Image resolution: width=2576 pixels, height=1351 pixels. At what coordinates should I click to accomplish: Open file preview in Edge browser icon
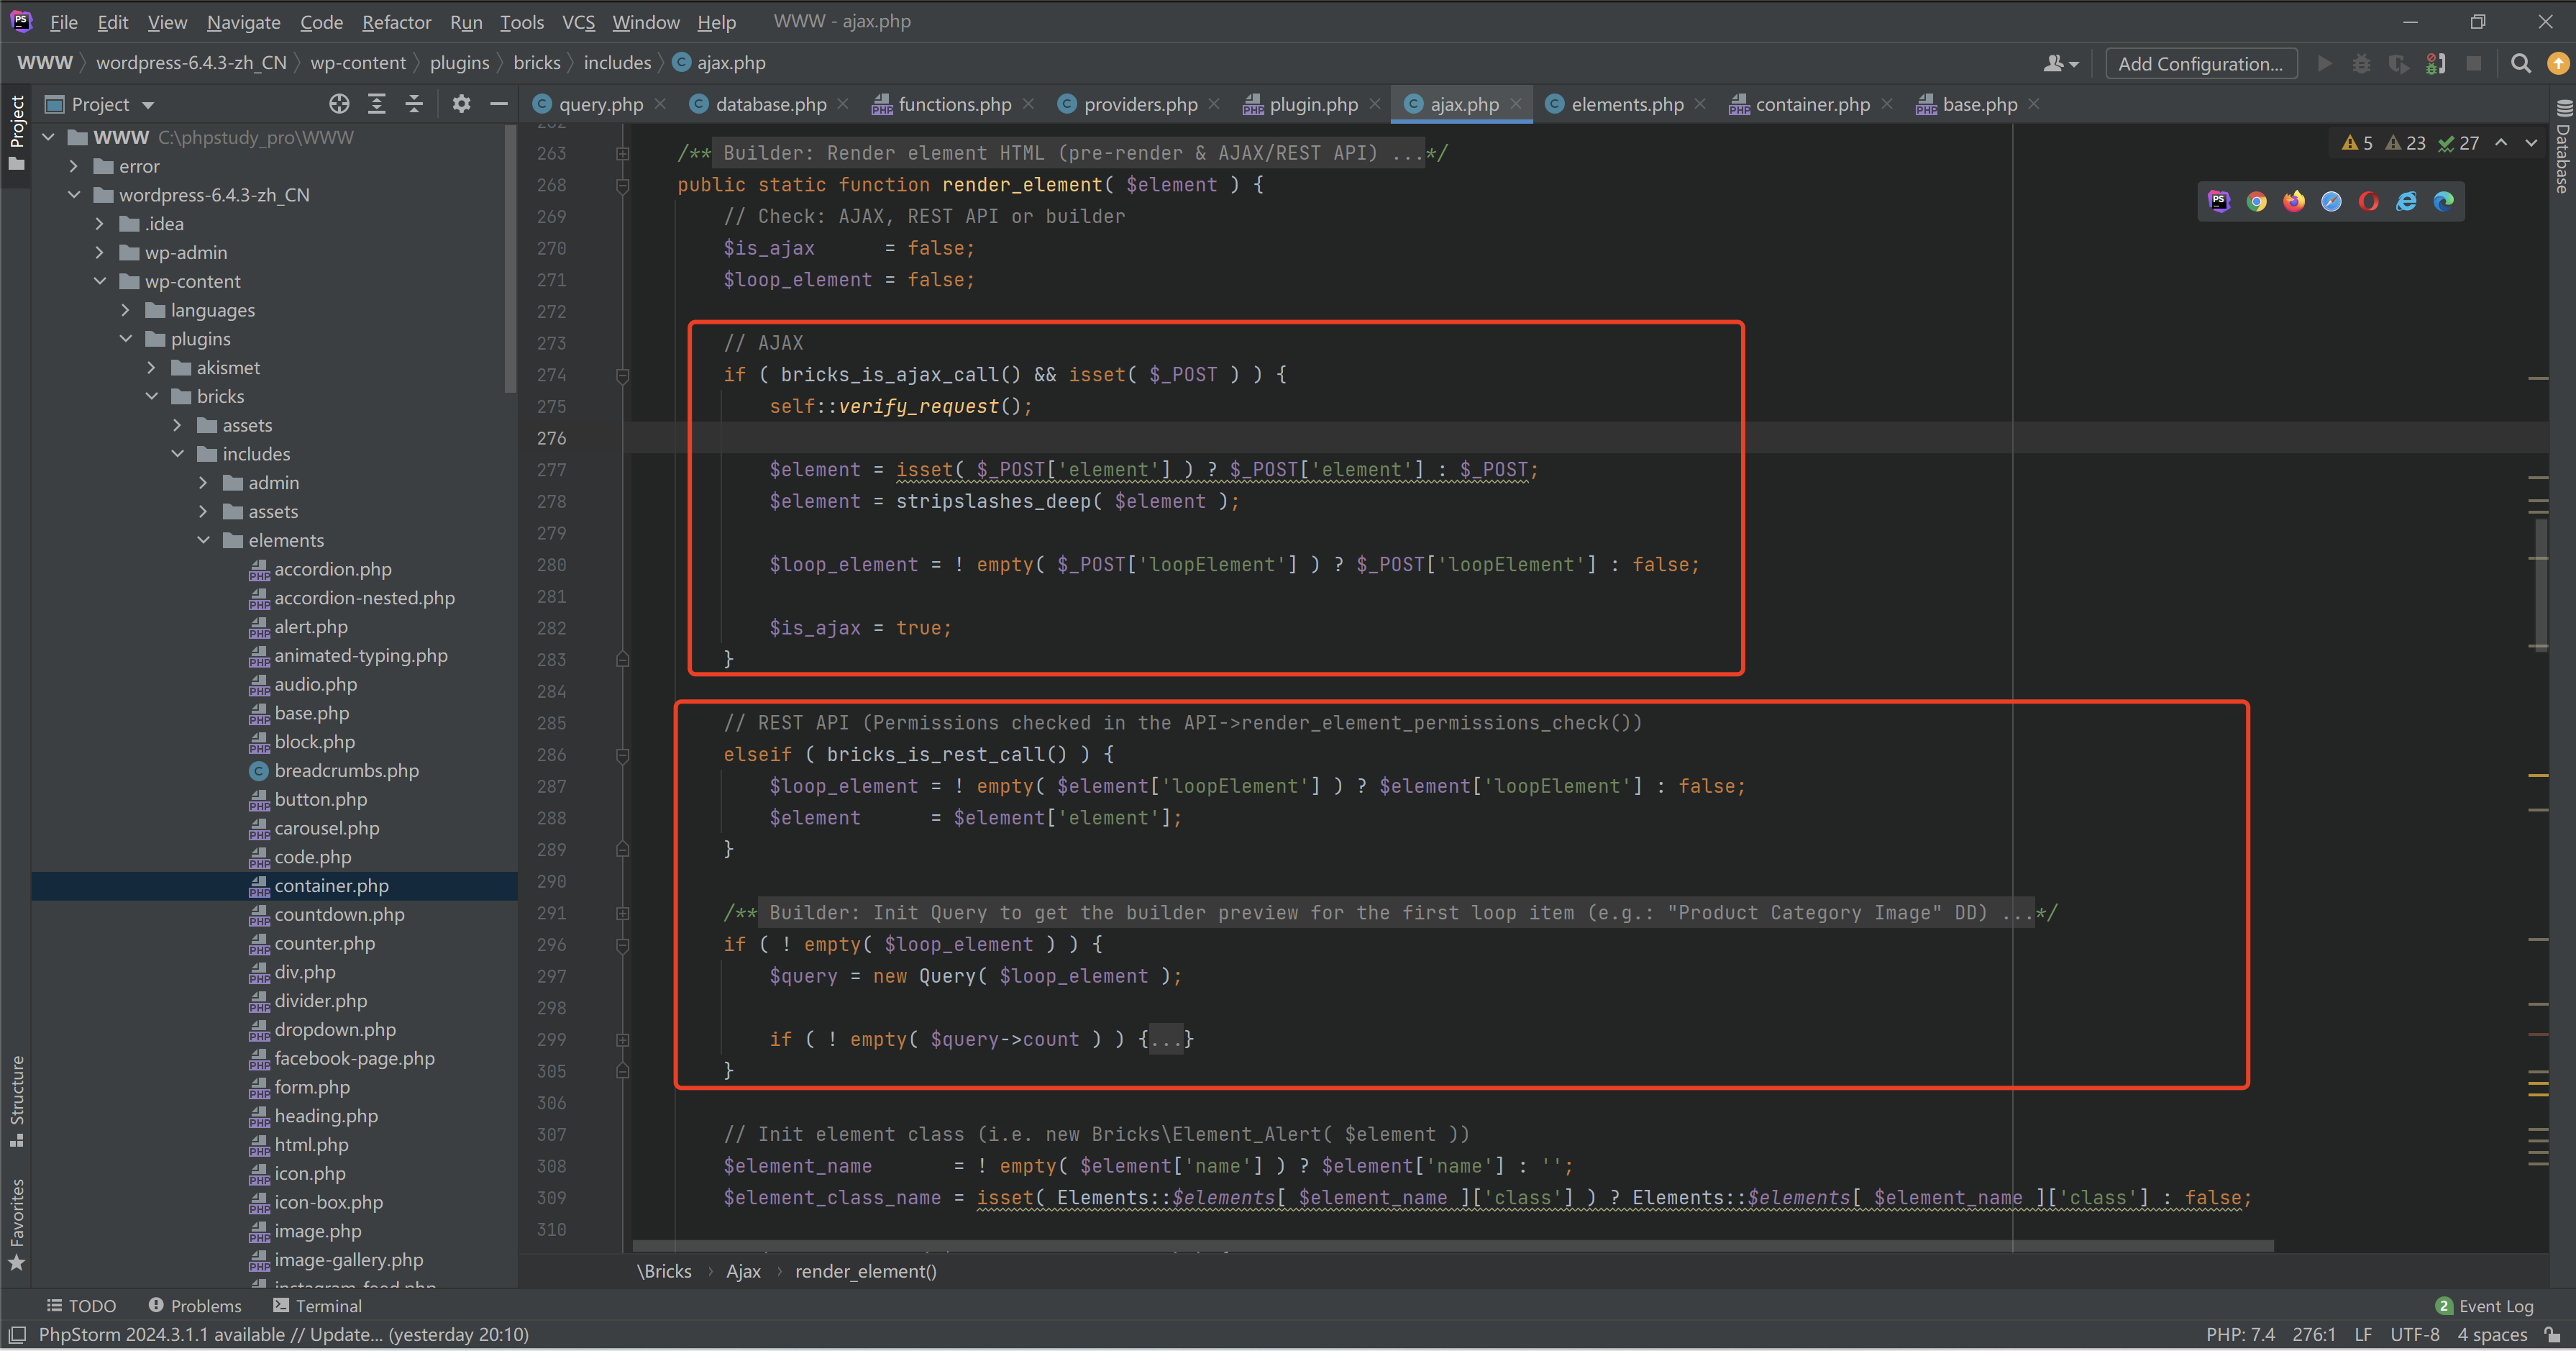(2443, 201)
